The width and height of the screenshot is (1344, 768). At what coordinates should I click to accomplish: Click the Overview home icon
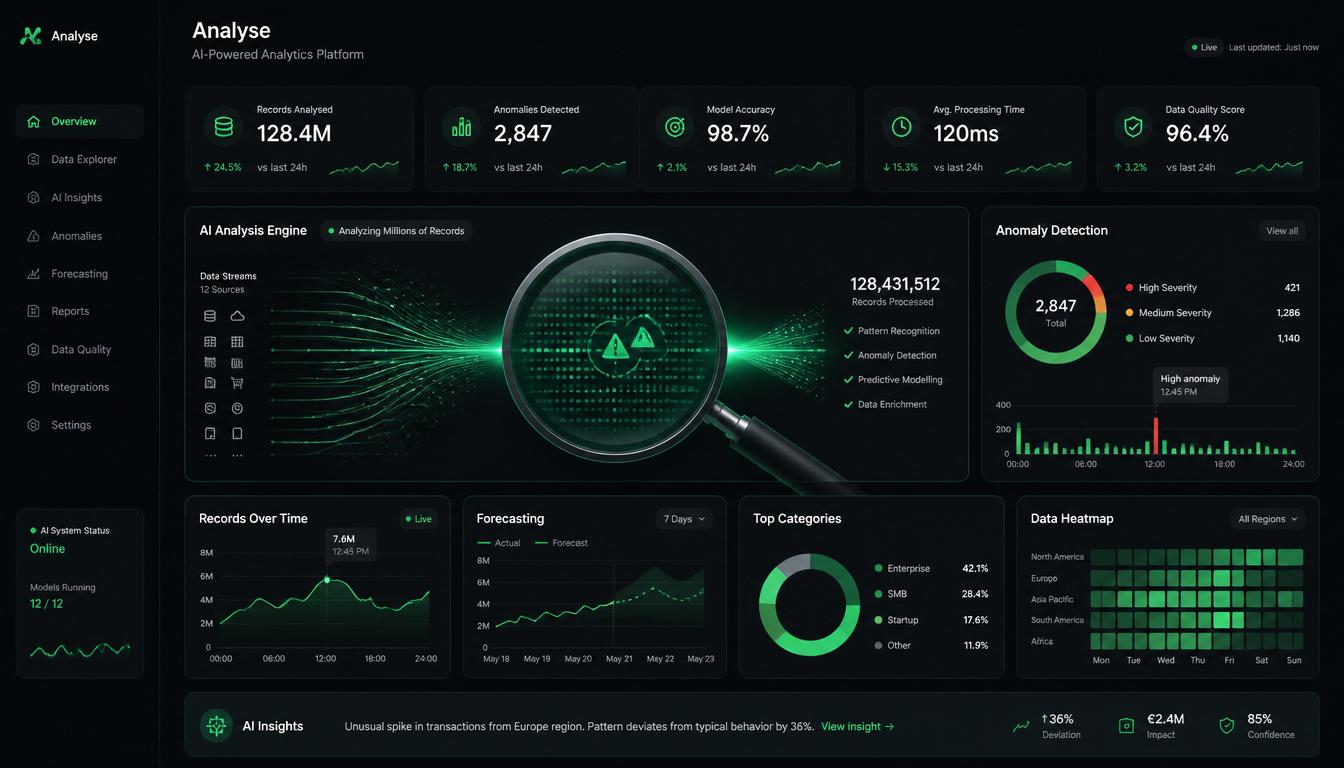pyautogui.click(x=33, y=121)
